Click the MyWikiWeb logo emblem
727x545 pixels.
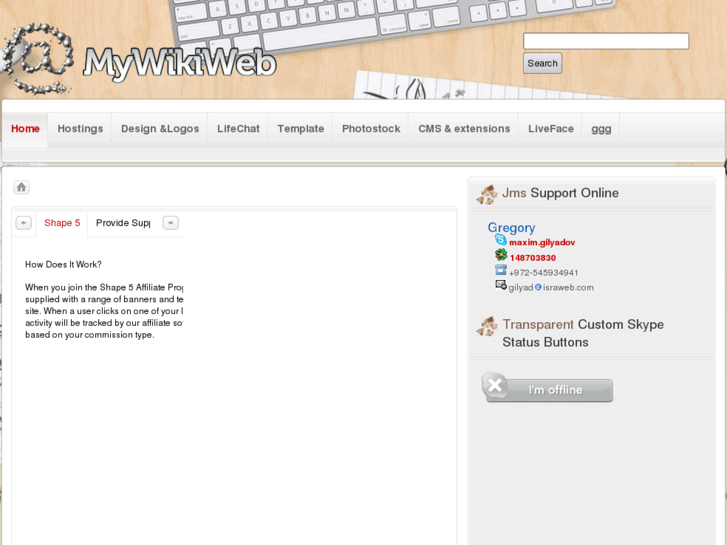tap(38, 58)
